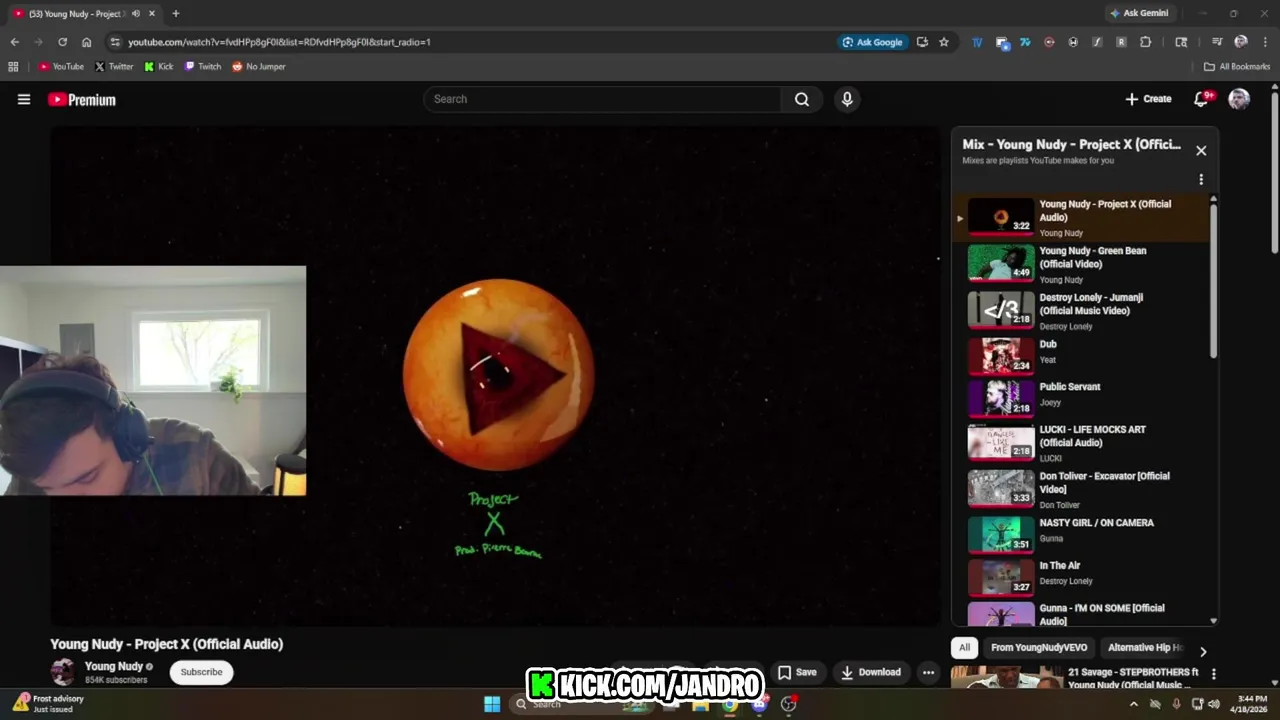Select the Dub by Yeat track
The image size is (1280, 720).
pyautogui.click(x=1080, y=355)
